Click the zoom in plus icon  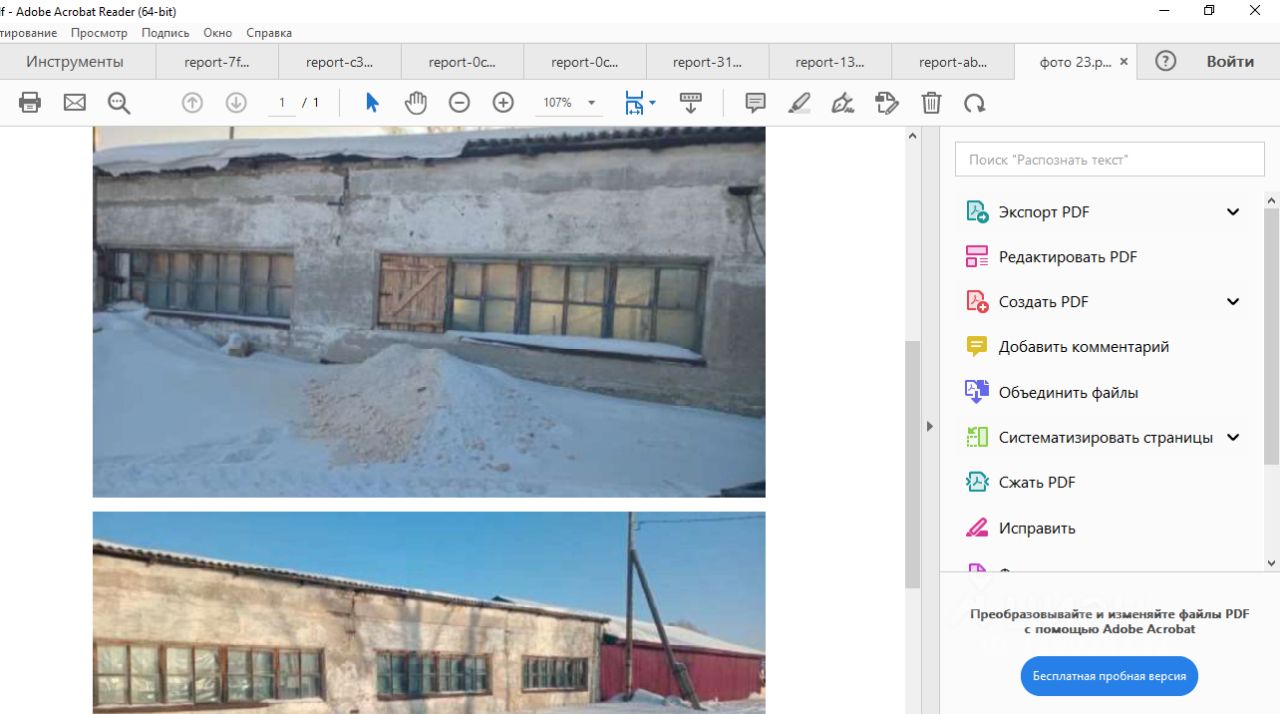503,102
